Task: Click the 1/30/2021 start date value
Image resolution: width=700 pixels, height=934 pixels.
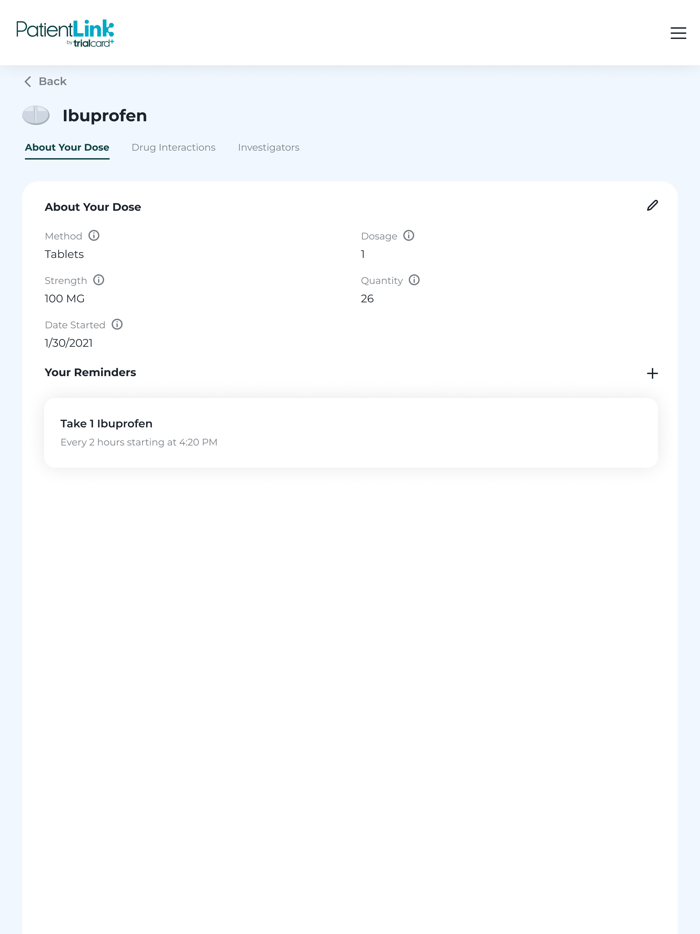Action: point(68,342)
